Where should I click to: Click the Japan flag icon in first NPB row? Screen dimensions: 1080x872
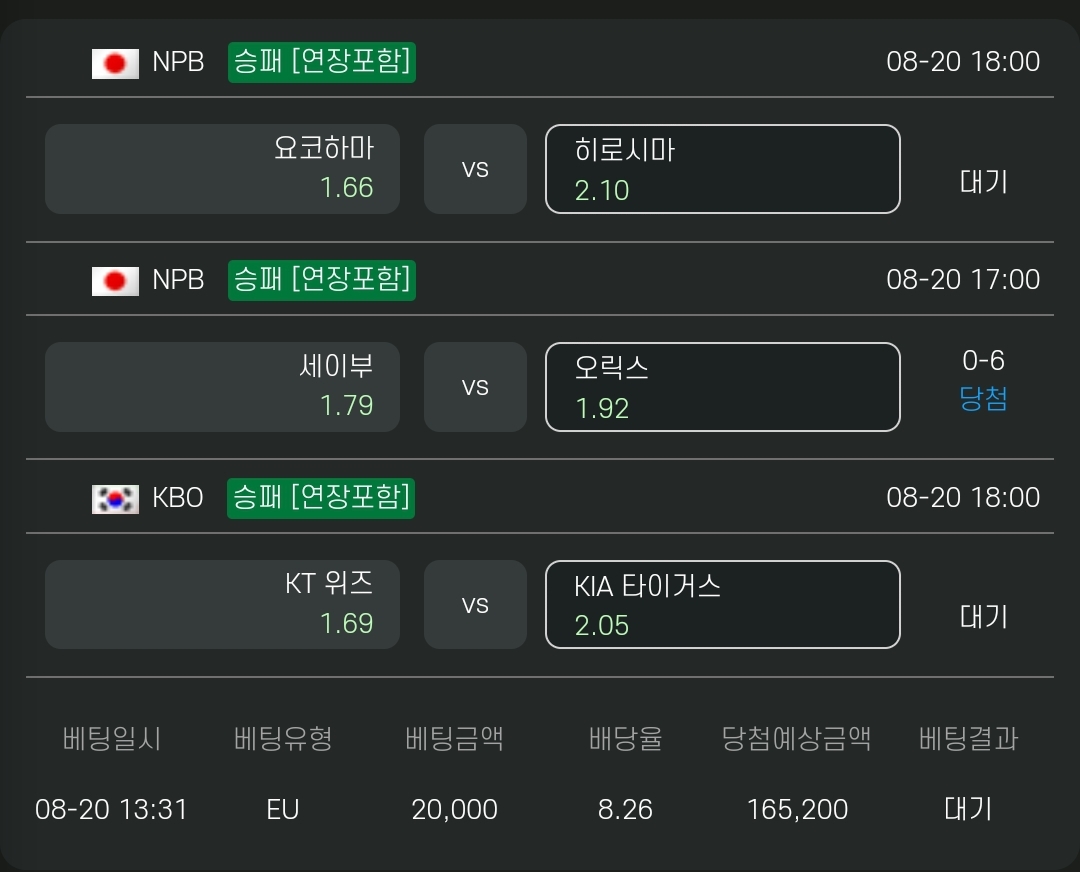[x=115, y=63]
